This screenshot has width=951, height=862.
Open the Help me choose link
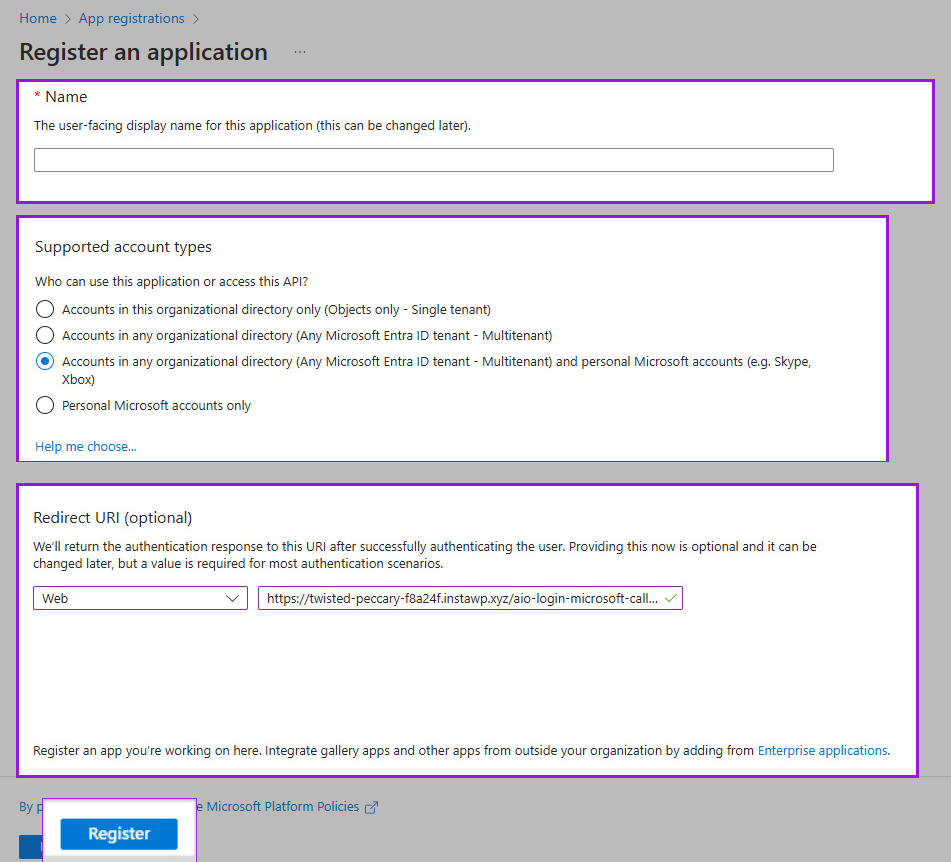click(86, 446)
